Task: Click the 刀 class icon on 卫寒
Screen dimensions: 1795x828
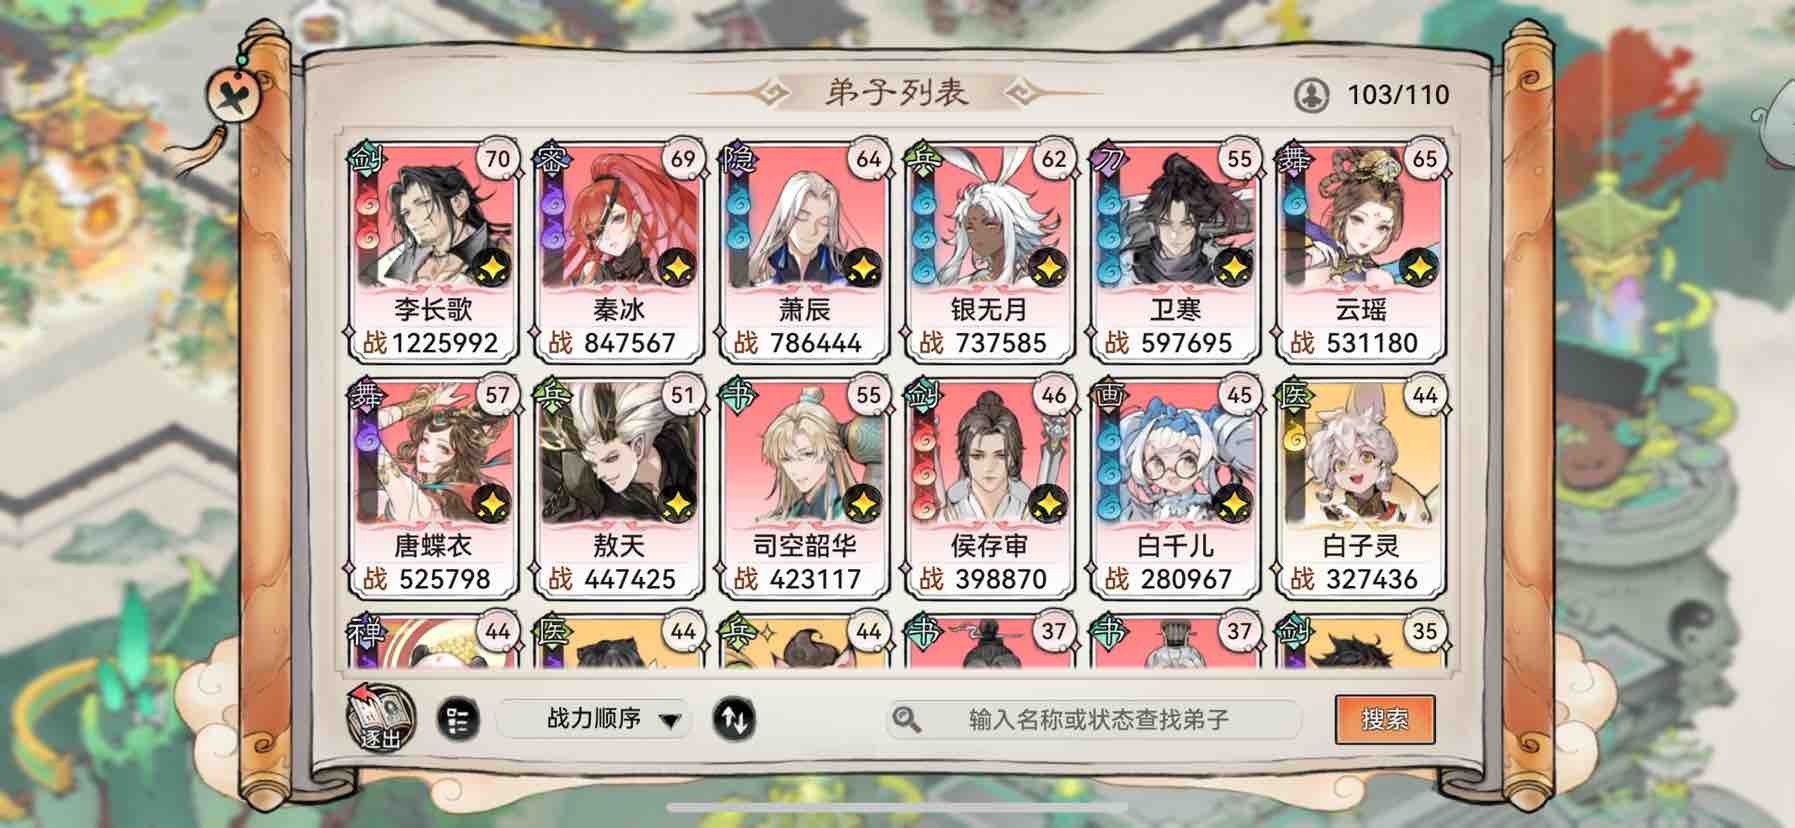Action: pos(1108,159)
